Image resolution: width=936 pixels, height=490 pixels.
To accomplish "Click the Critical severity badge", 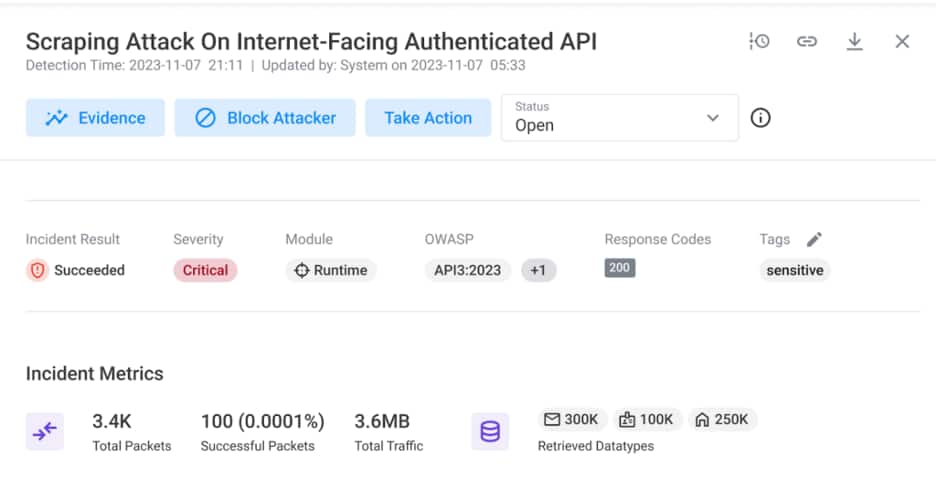I will (205, 270).
